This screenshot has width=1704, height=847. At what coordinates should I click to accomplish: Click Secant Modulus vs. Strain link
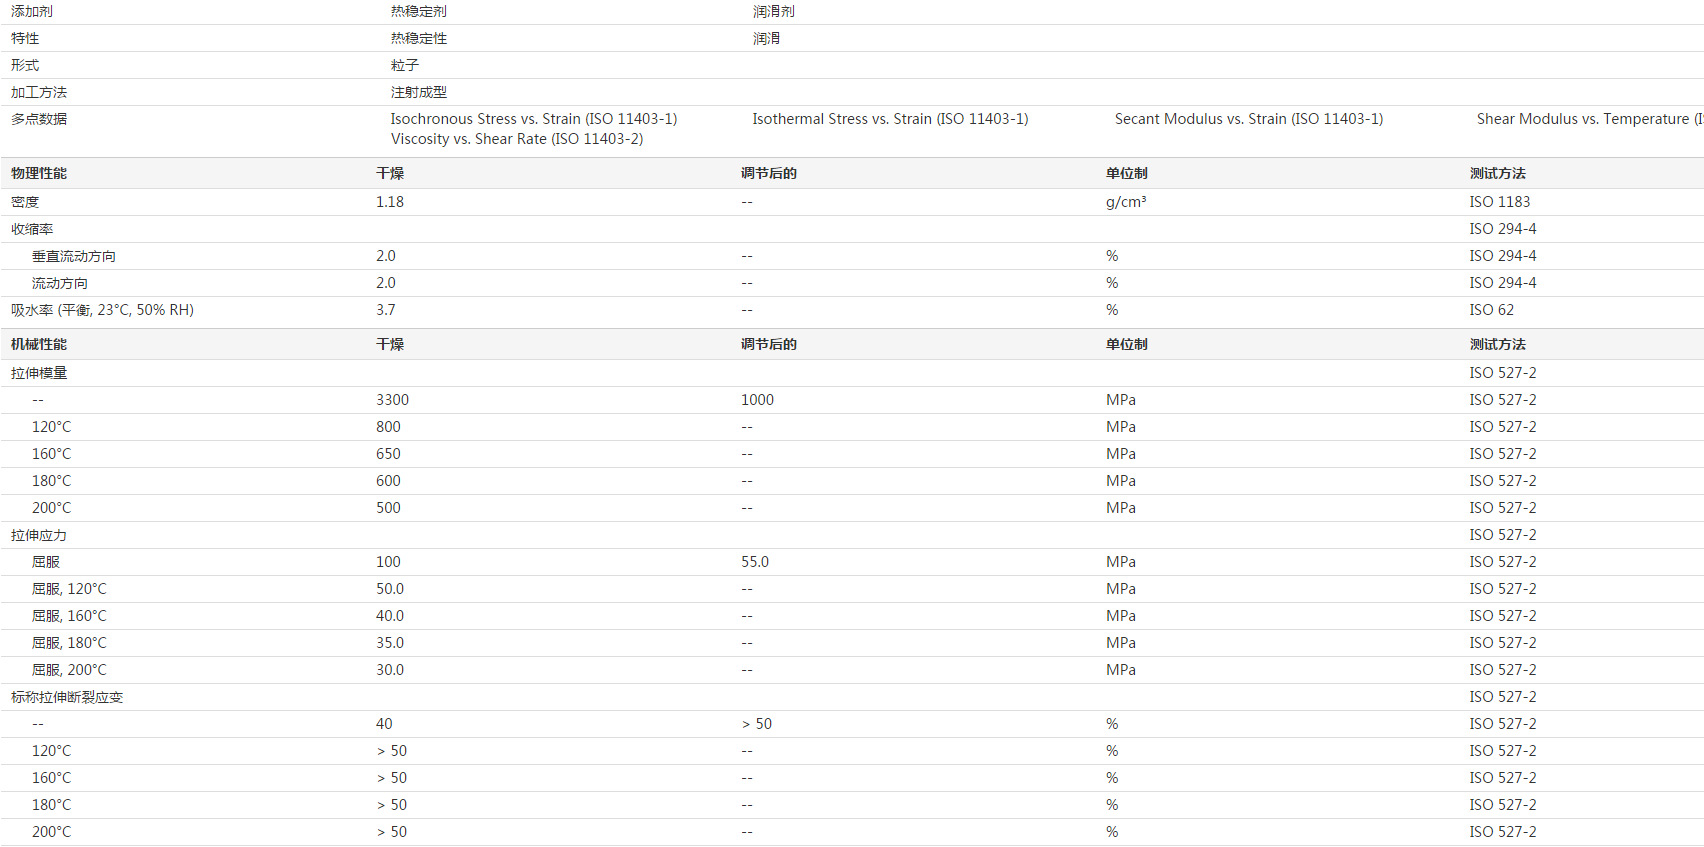1248,119
